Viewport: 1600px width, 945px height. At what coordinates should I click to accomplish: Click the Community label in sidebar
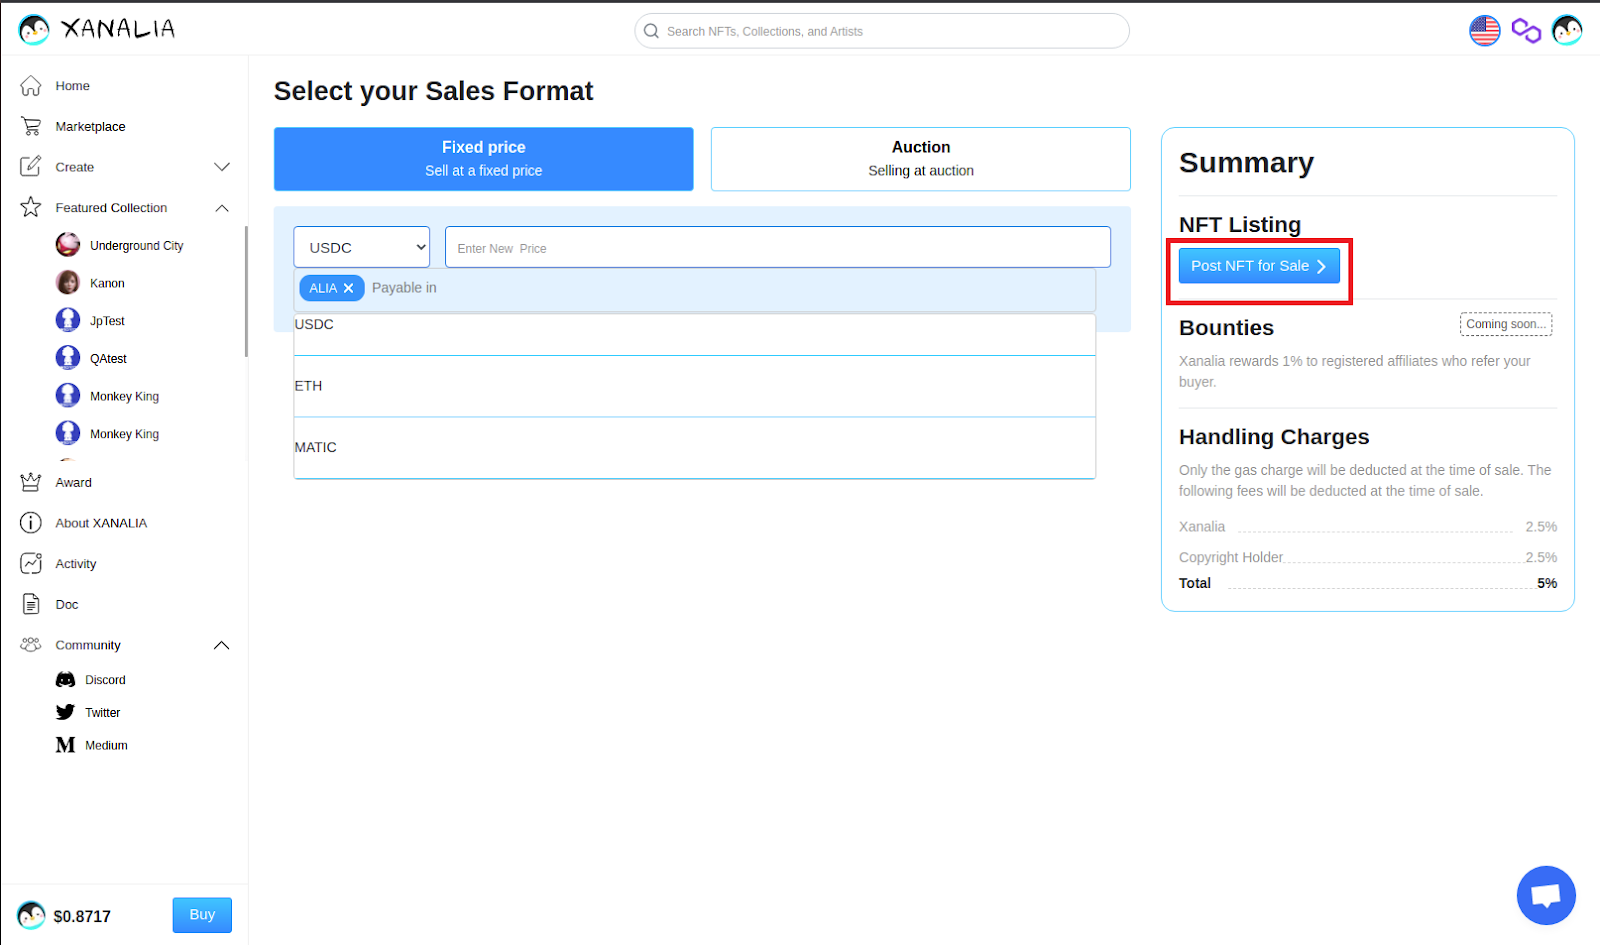pyautogui.click(x=88, y=645)
